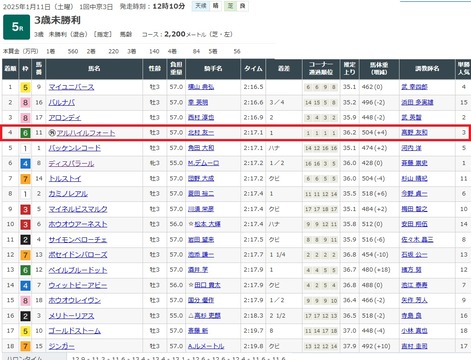The image size is (471, 360).
Task: Click the 騎手名 column header
Action: click(x=213, y=69)
